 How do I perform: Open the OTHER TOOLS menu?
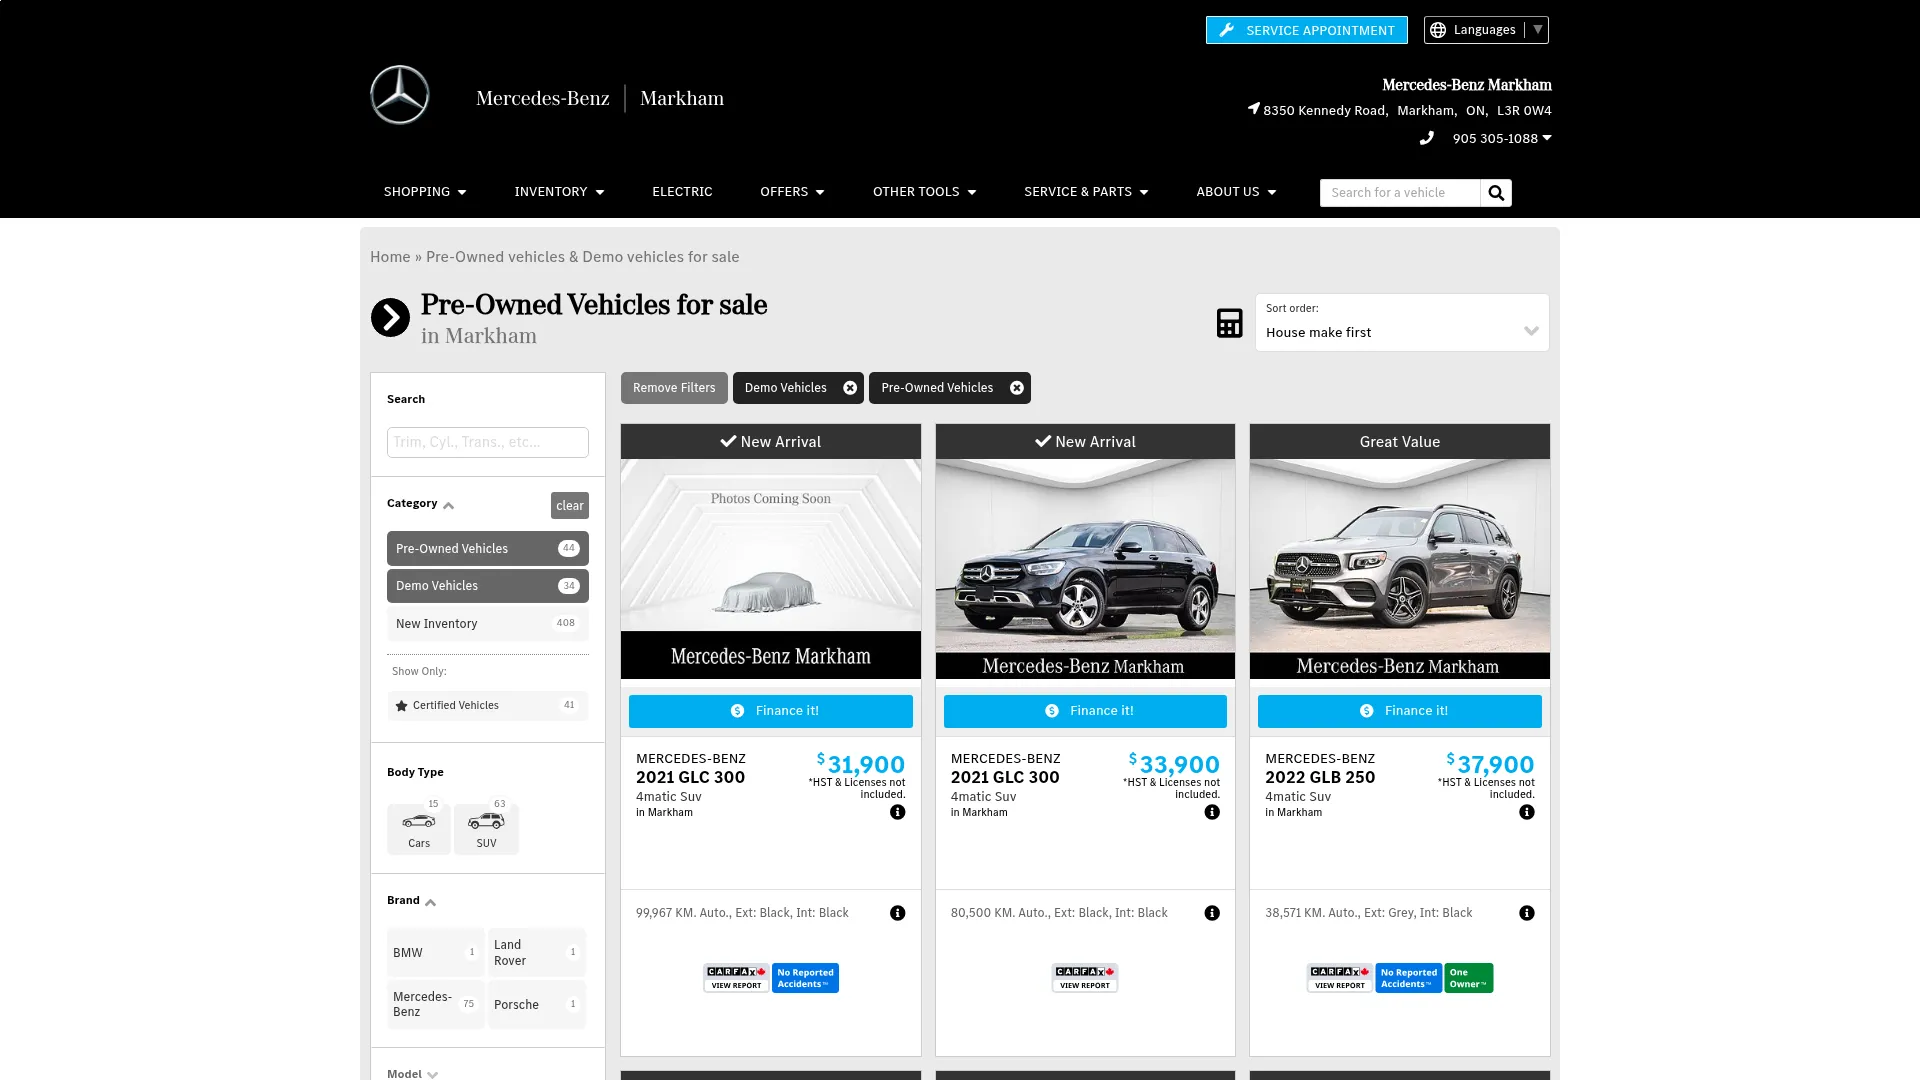tap(924, 192)
